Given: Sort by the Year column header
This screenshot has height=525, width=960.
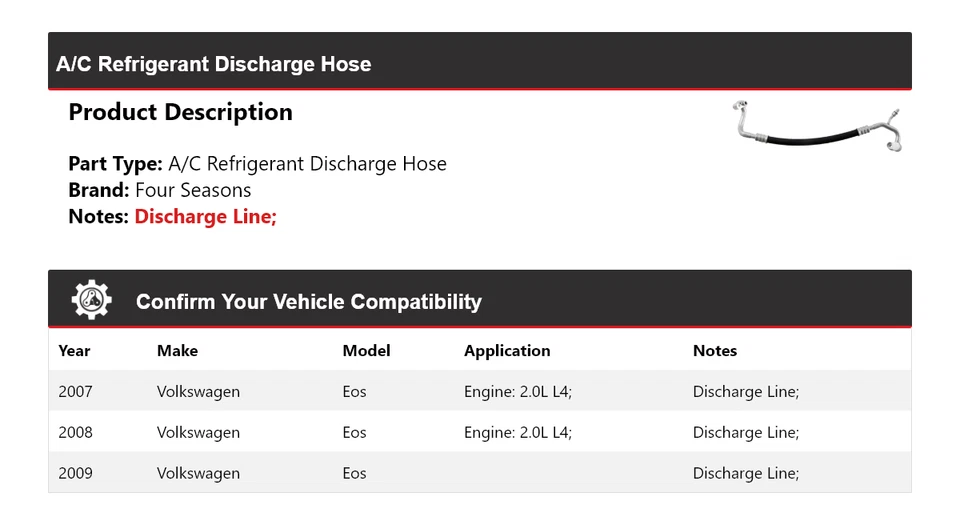Looking at the screenshot, I should [74, 351].
